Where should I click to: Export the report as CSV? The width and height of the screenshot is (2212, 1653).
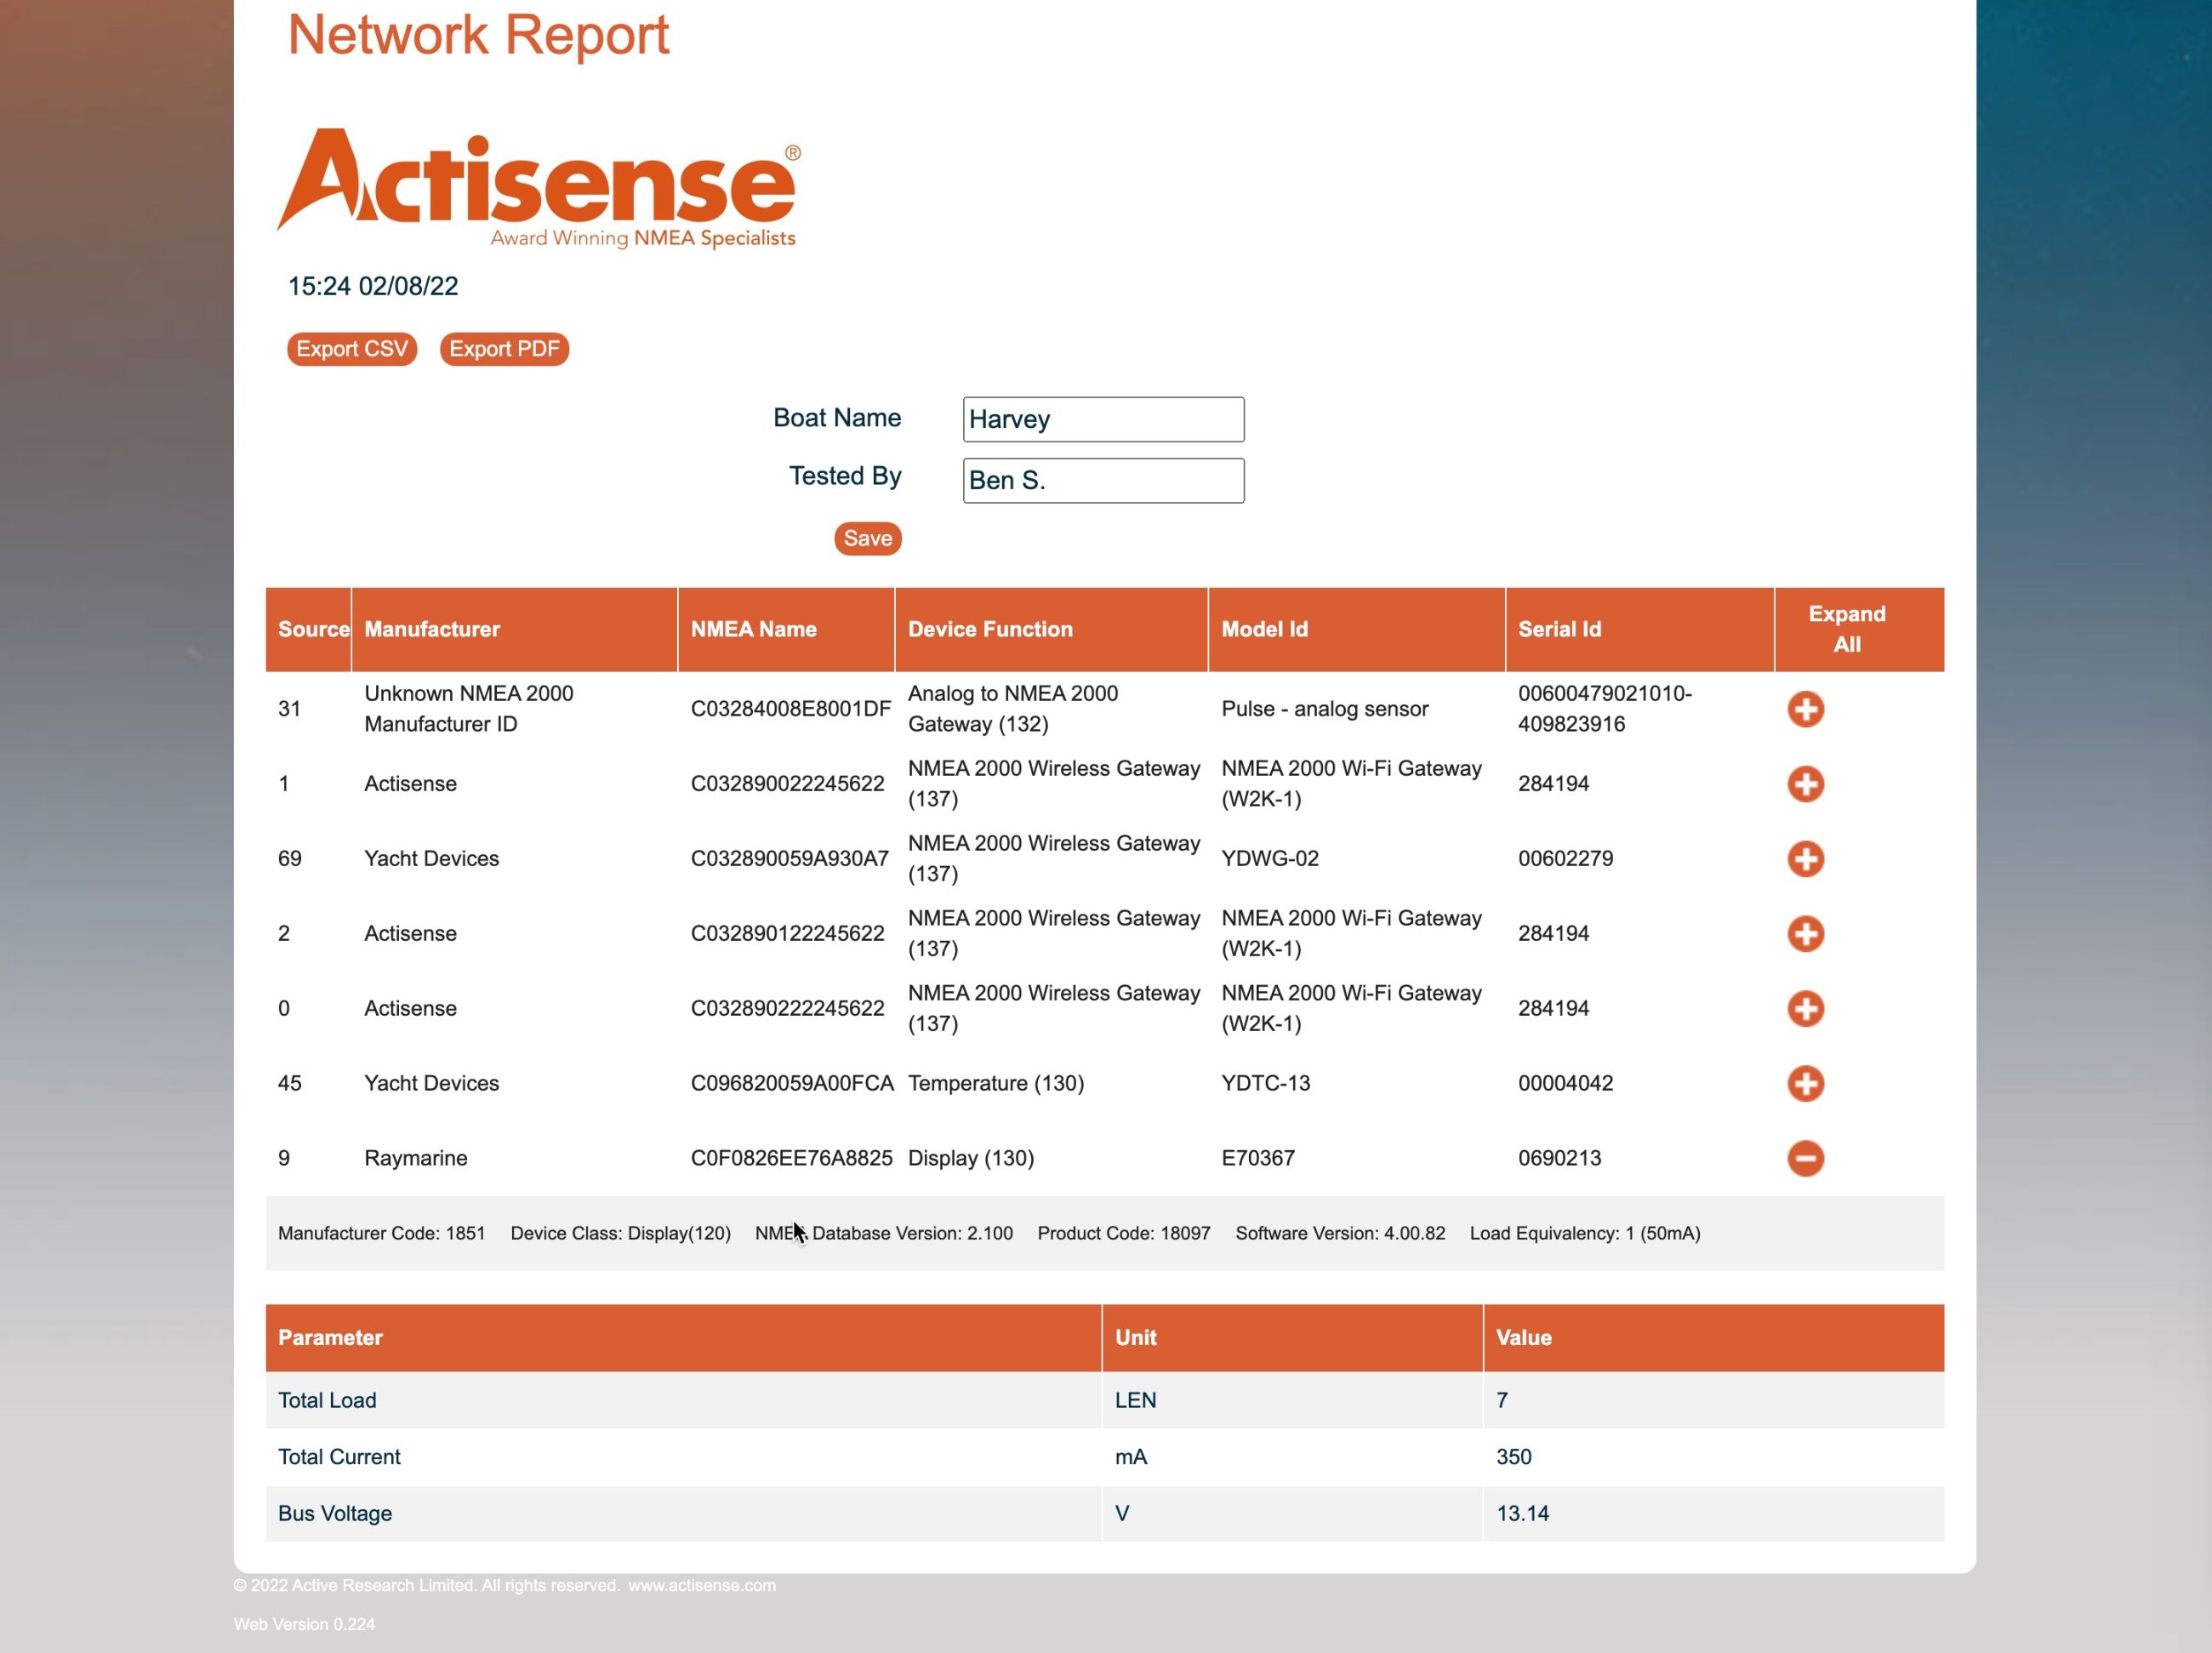point(352,349)
